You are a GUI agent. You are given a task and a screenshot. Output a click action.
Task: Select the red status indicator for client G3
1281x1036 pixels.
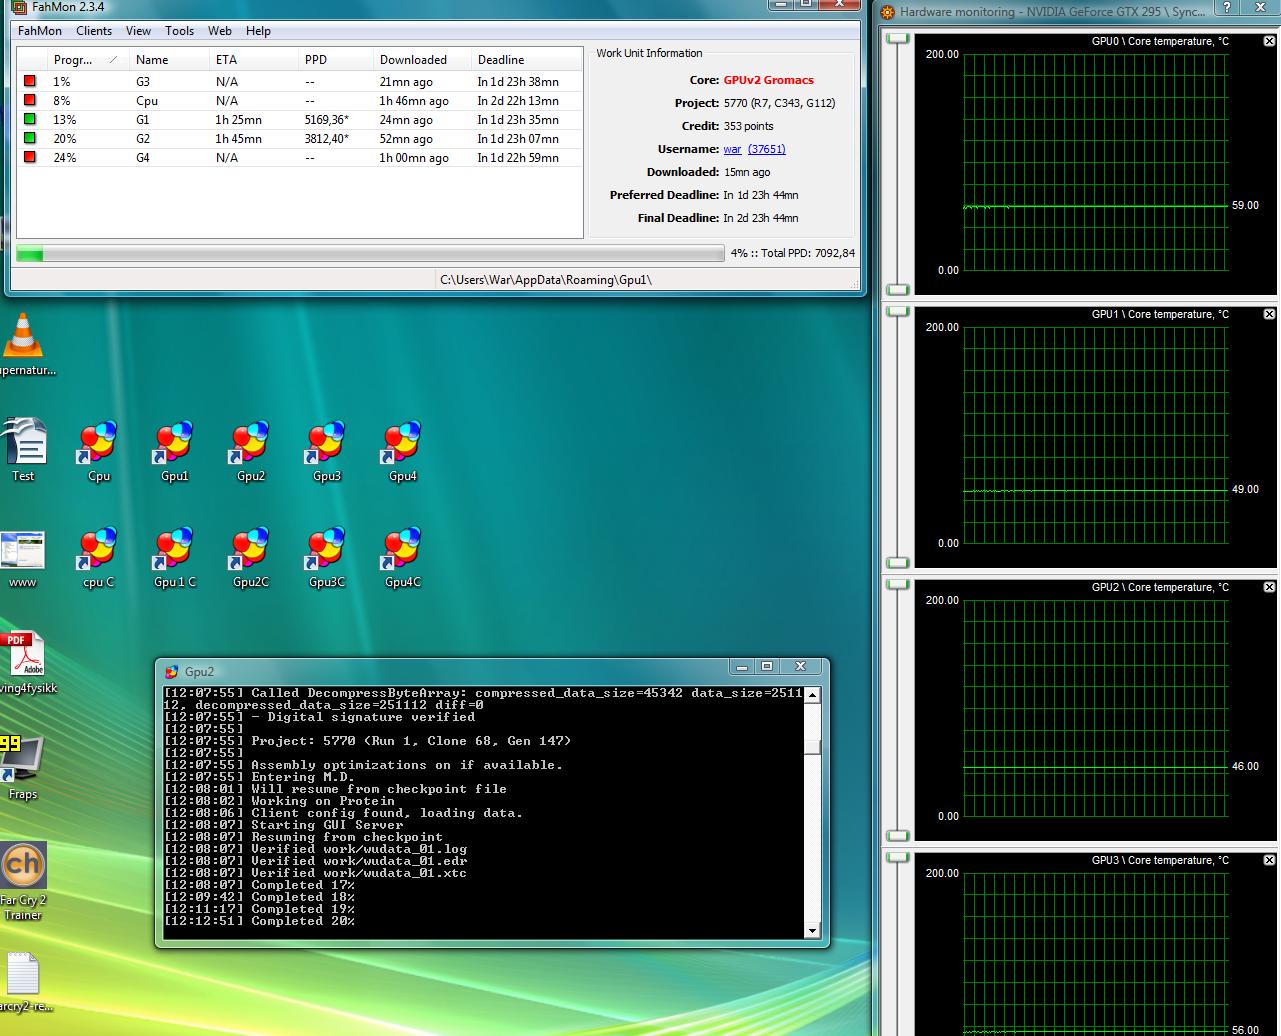30,82
